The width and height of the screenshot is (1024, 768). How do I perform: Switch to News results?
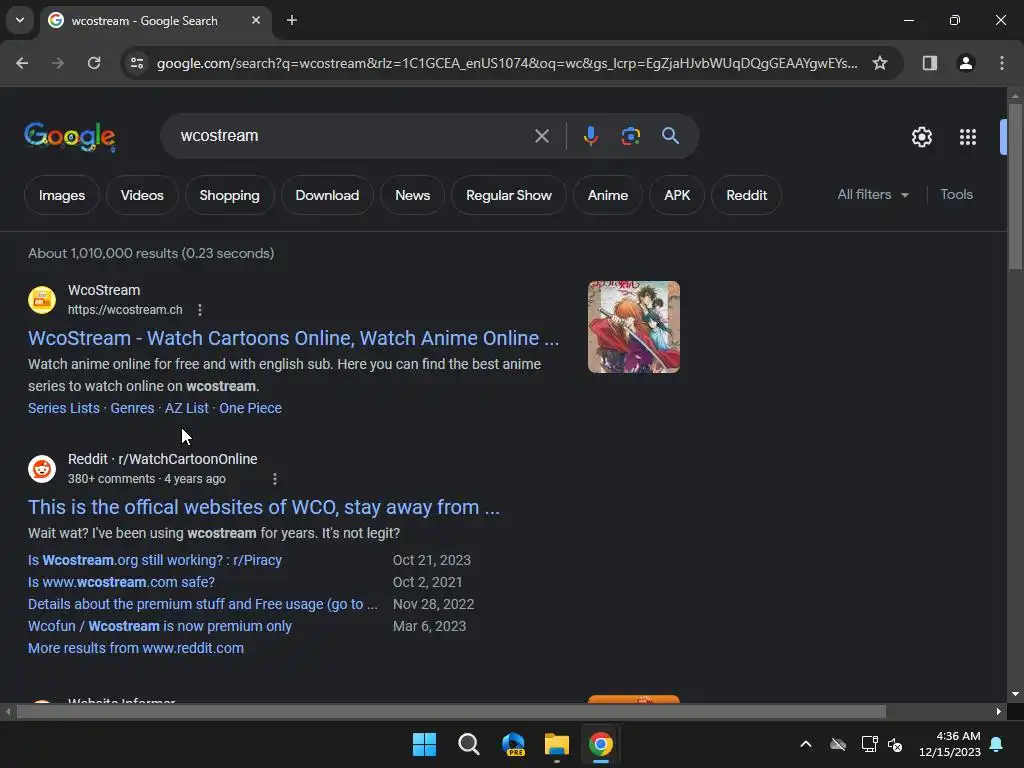(x=413, y=195)
